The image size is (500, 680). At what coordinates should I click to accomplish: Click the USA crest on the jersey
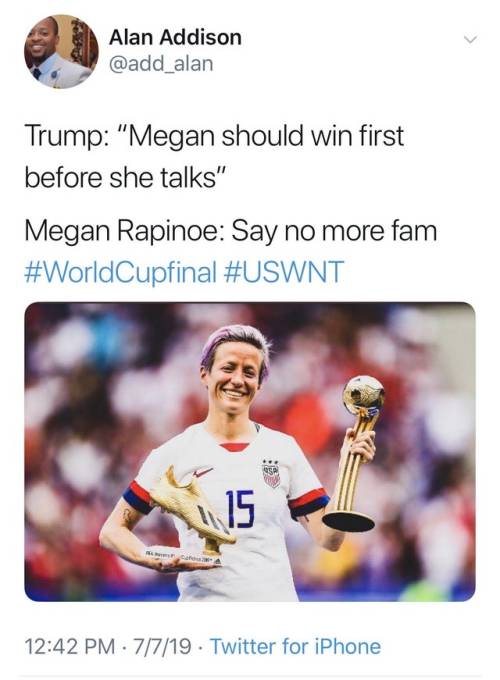[271, 476]
